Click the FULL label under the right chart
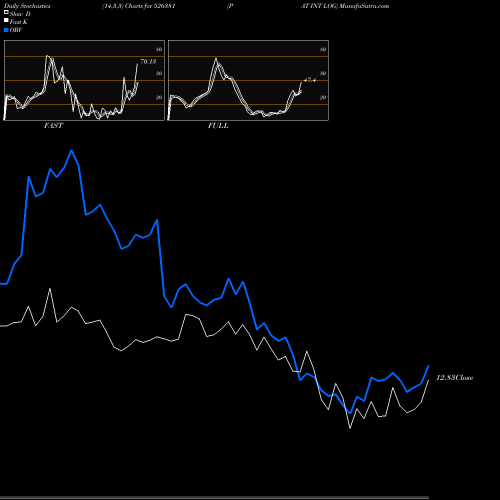Image resolution: width=500 pixels, height=500 pixels. (x=218, y=126)
